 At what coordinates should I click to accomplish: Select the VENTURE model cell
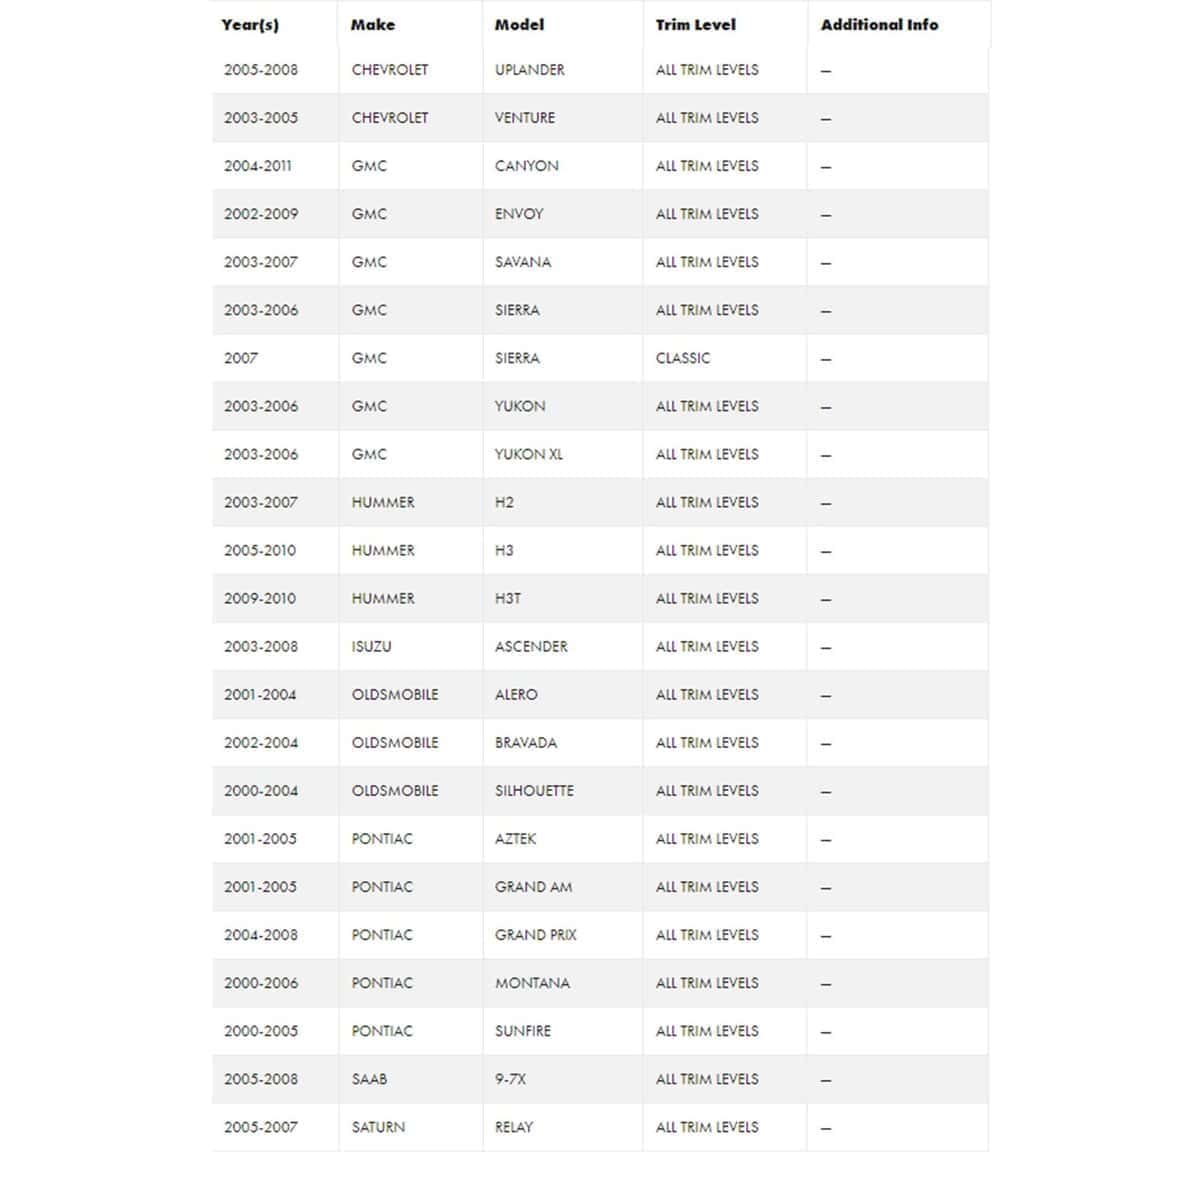point(524,118)
